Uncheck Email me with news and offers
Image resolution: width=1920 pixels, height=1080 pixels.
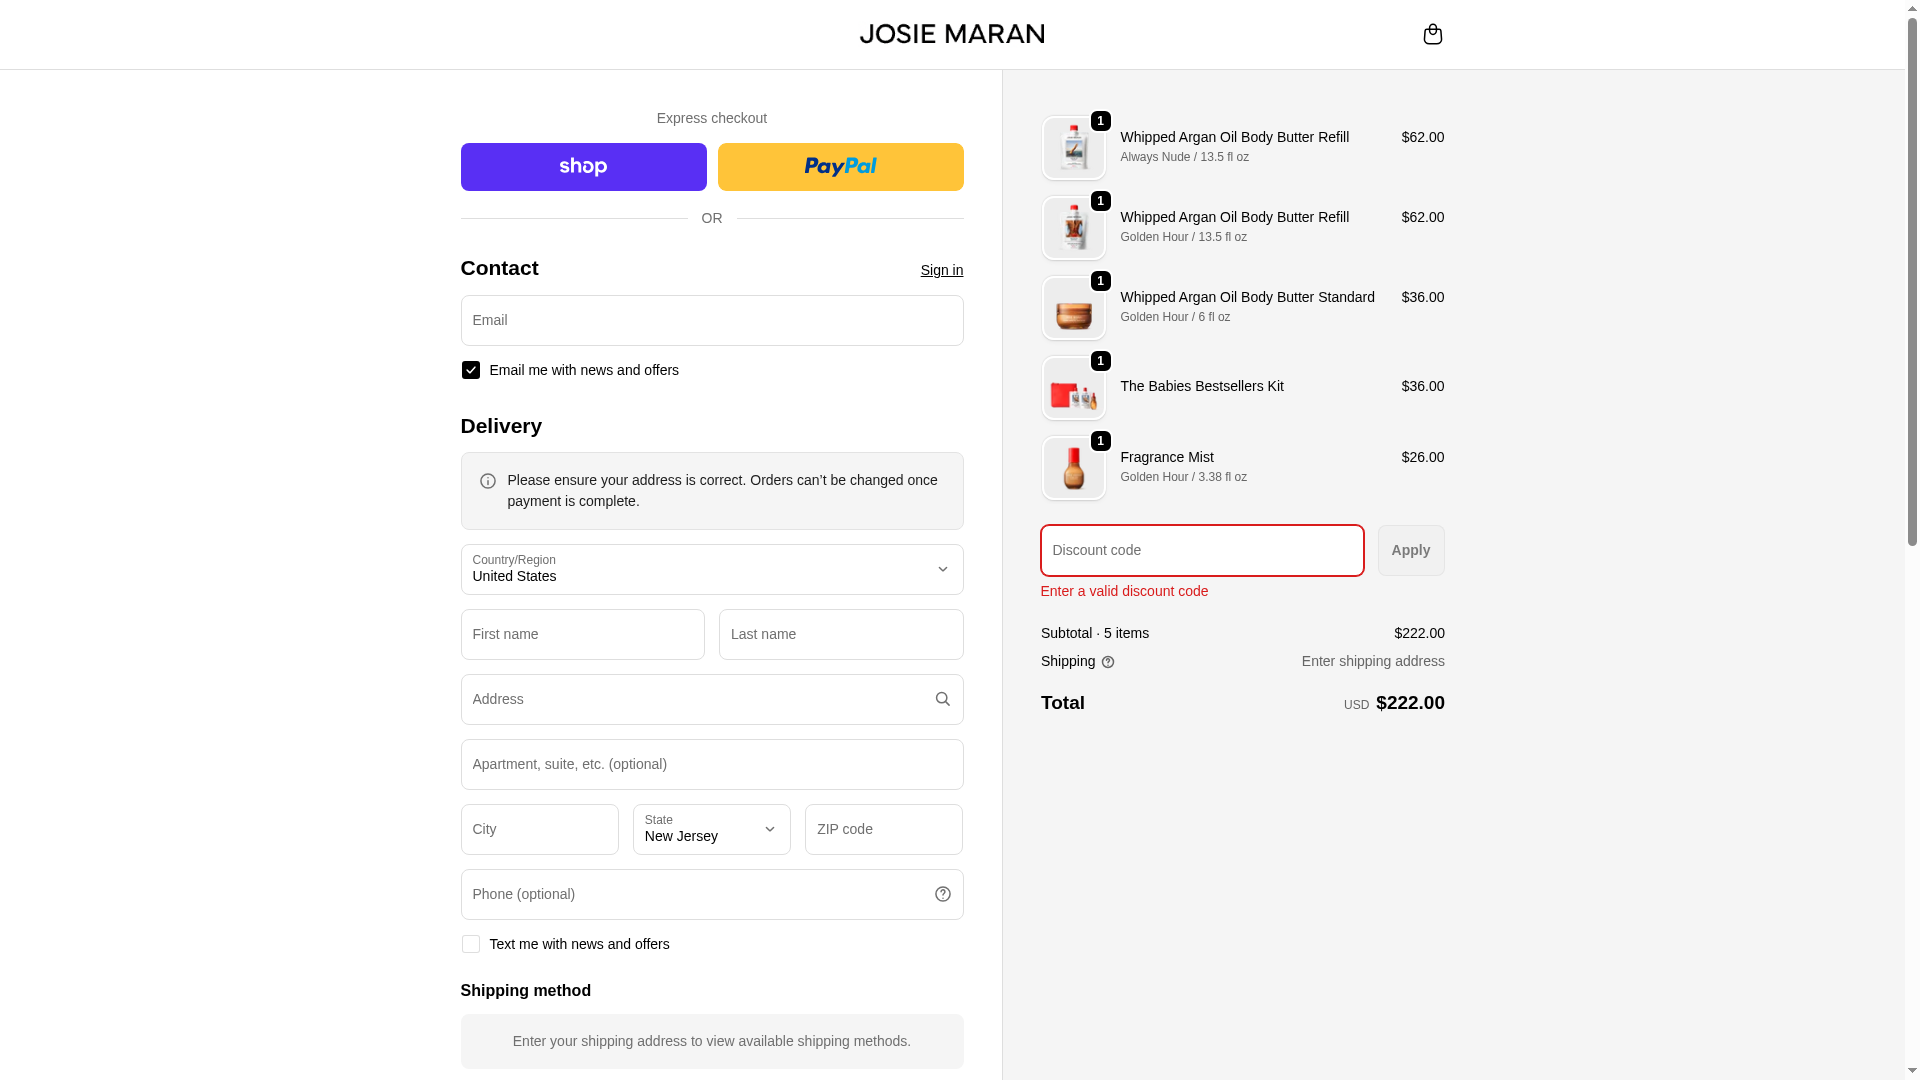coord(470,370)
